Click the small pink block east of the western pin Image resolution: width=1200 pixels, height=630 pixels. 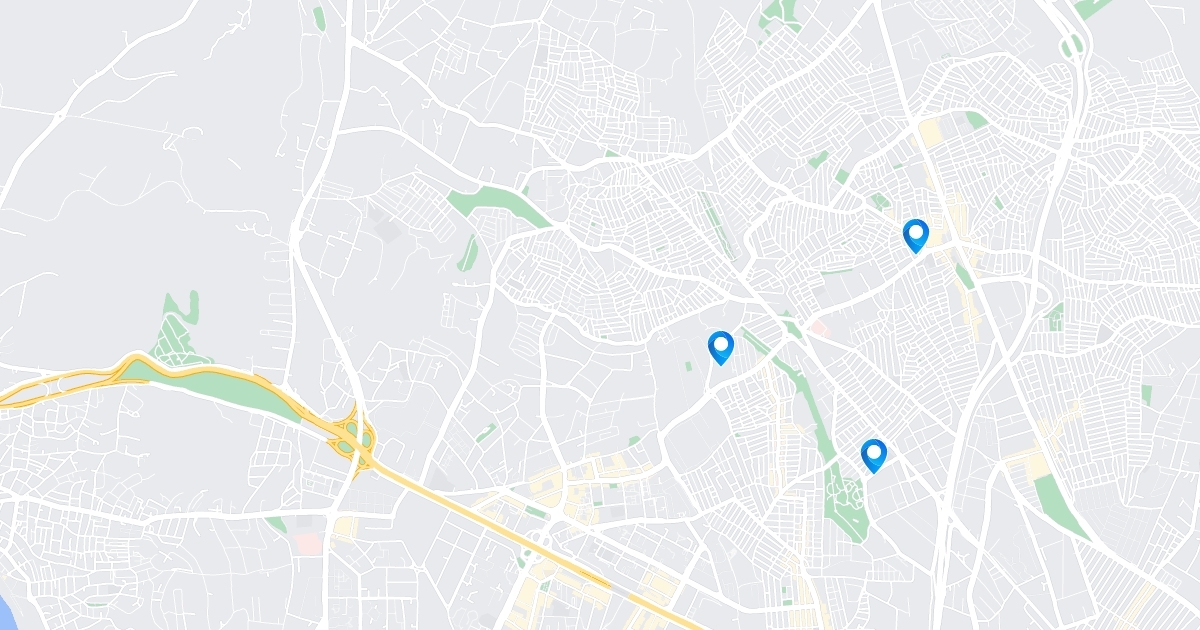point(819,327)
